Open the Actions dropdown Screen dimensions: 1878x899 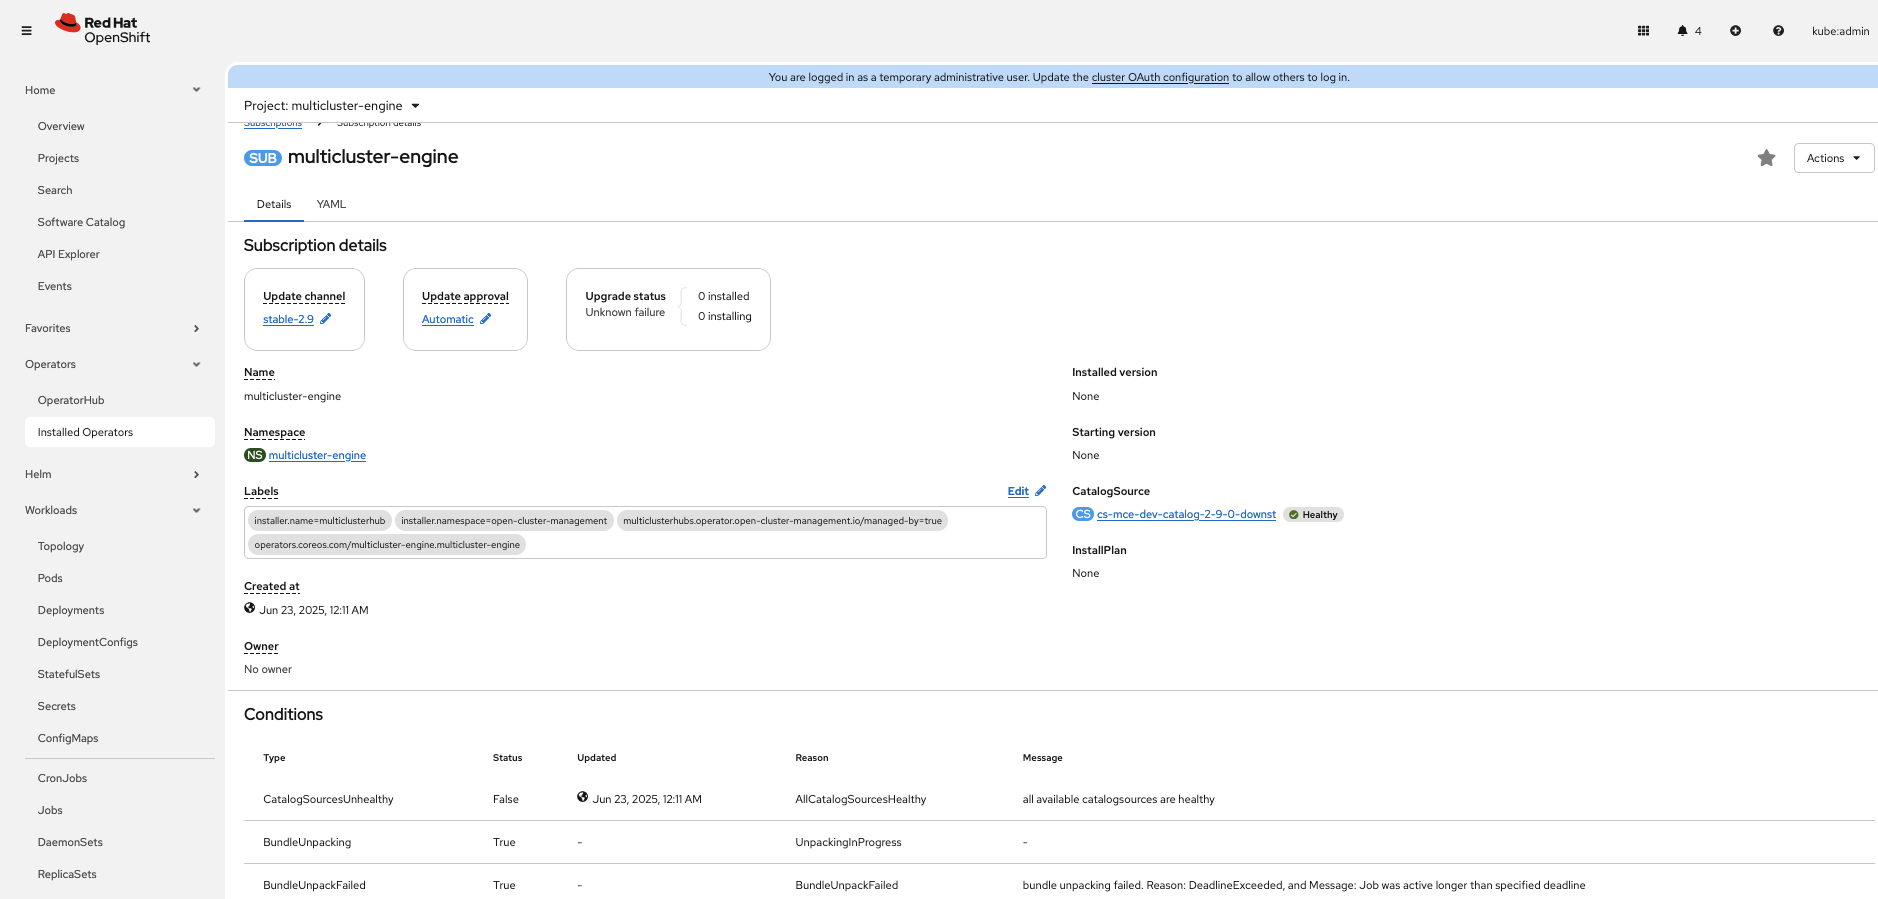coord(1834,158)
